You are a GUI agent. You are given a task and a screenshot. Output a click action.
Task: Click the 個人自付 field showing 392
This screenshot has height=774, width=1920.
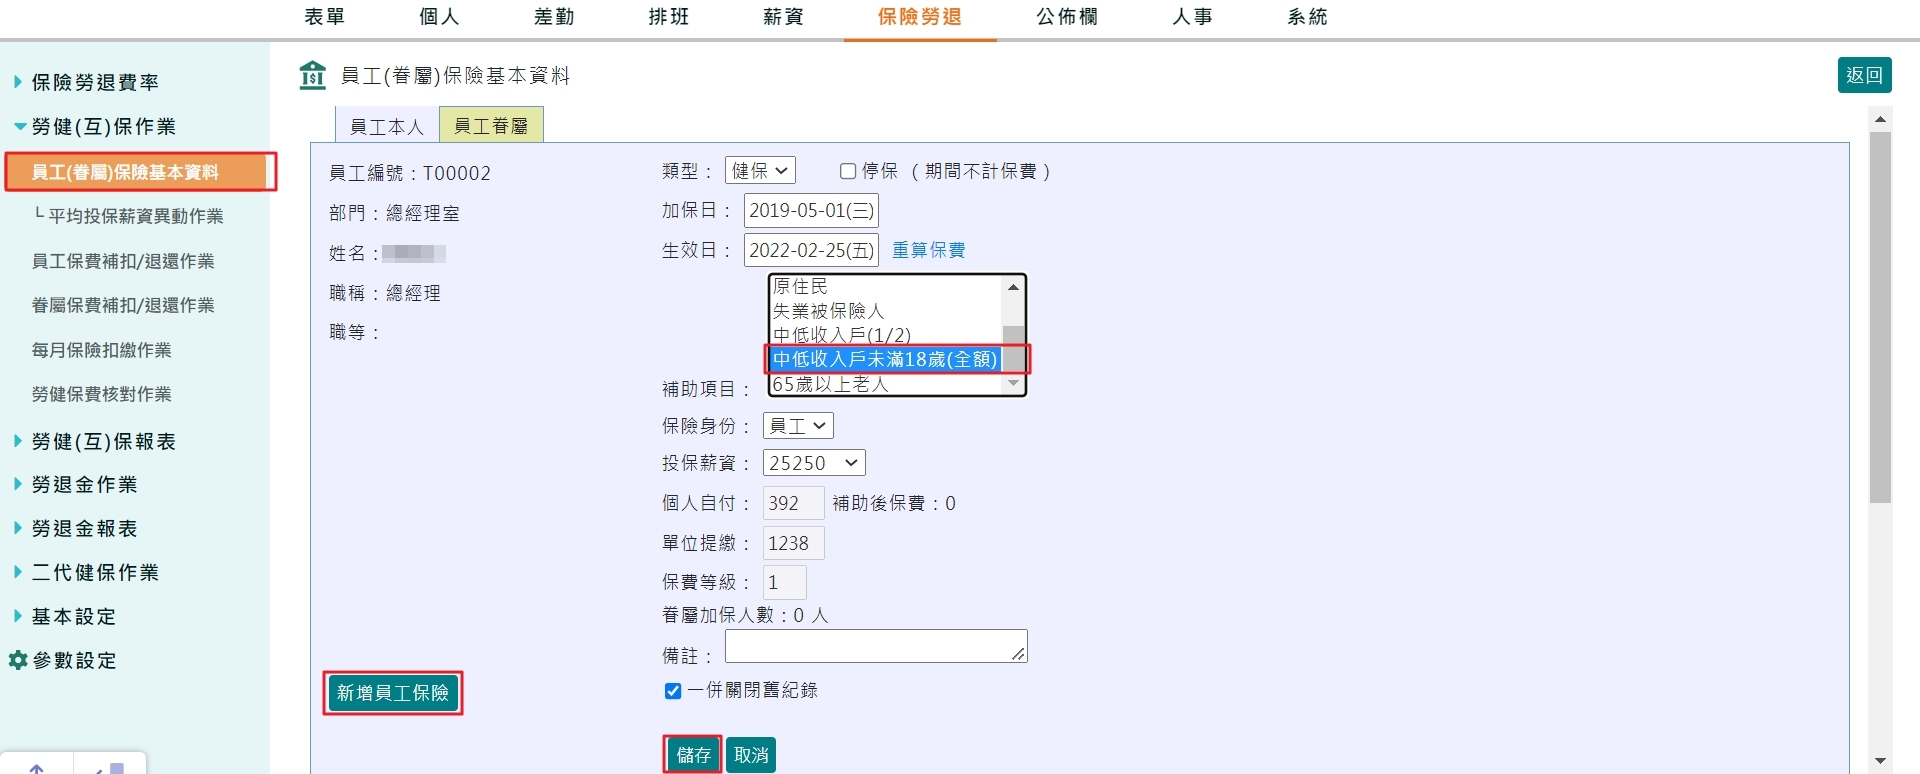pyautogui.click(x=794, y=503)
